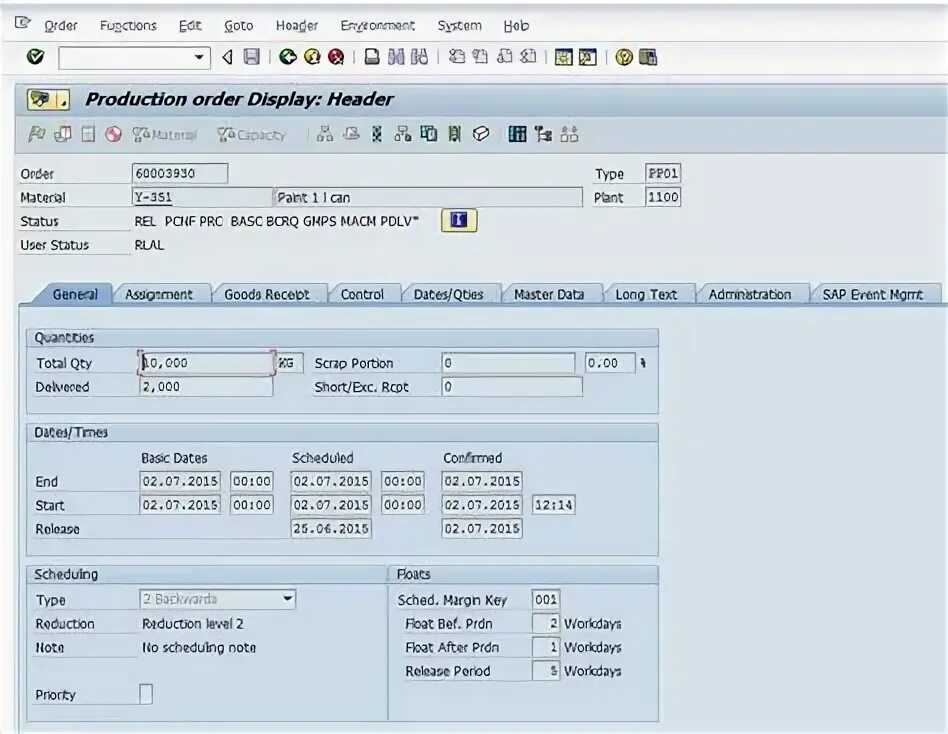
Task: Click the dark grid table icon
Action: (x=517, y=134)
